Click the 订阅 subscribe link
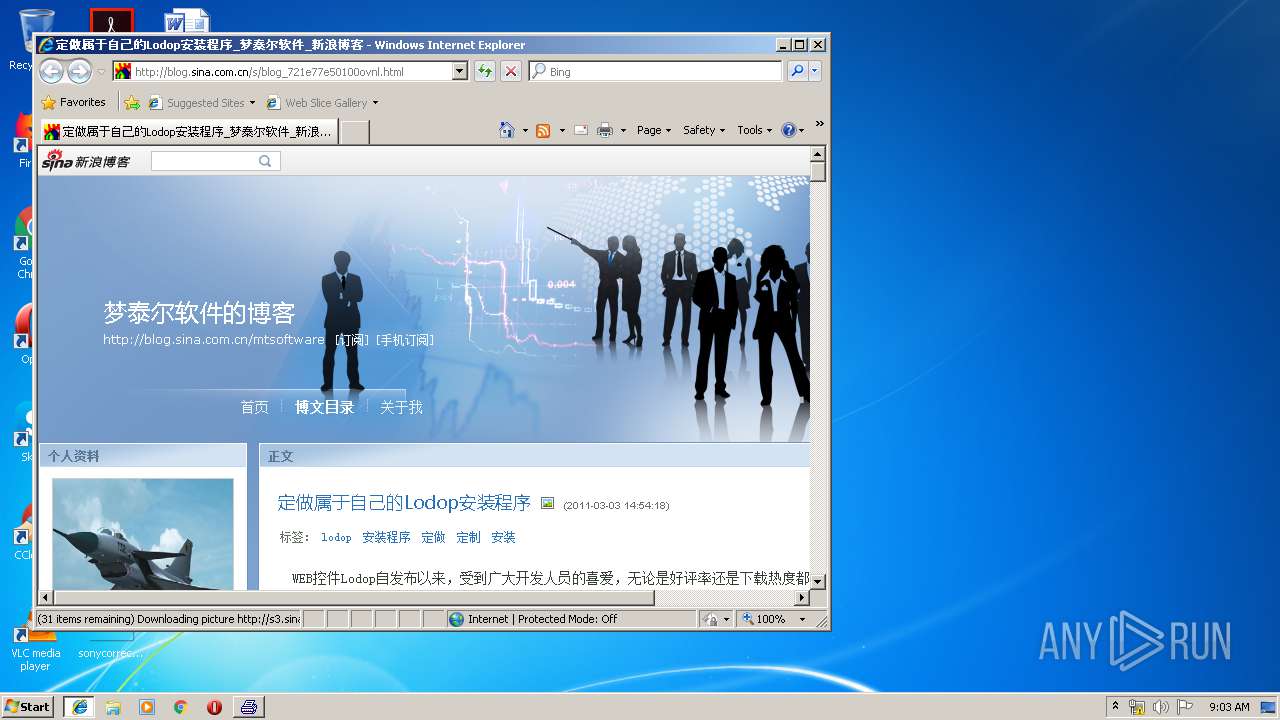Viewport: 1280px width, 720px height. pyautogui.click(x=352, y=340)
